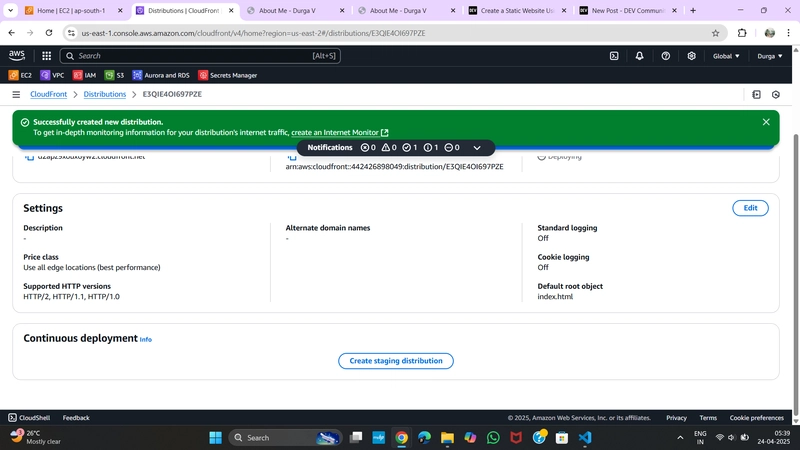Focus the AWS console search box
This screenshot has height=450, width=800.
200,56
